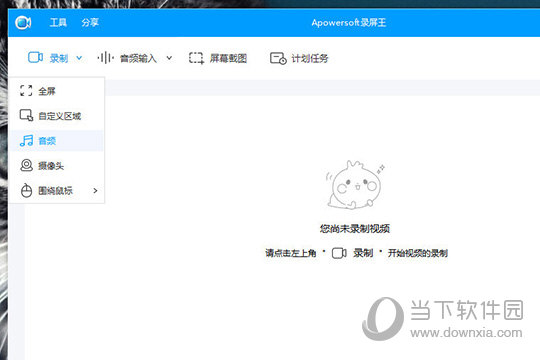Click the 录制 word in the hint line
This screenshot has width=540, height=360.
click(x=363, y=253)
